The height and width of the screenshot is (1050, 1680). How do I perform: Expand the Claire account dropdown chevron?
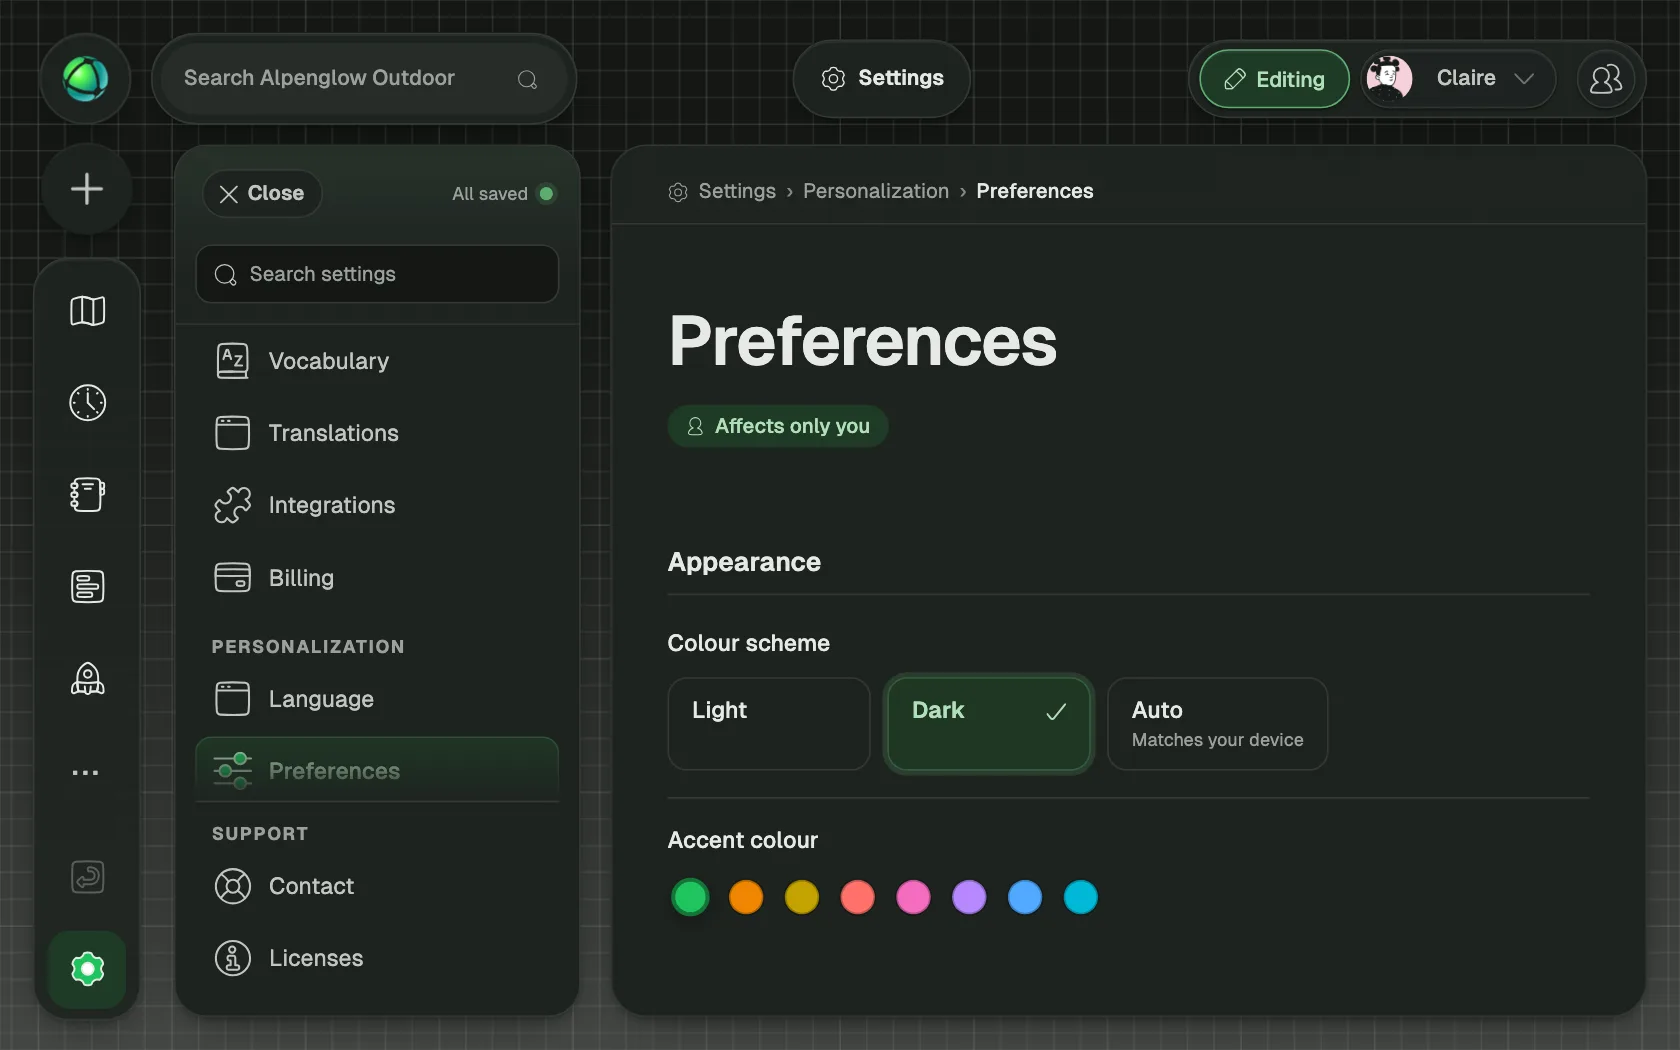(1524, 79)
